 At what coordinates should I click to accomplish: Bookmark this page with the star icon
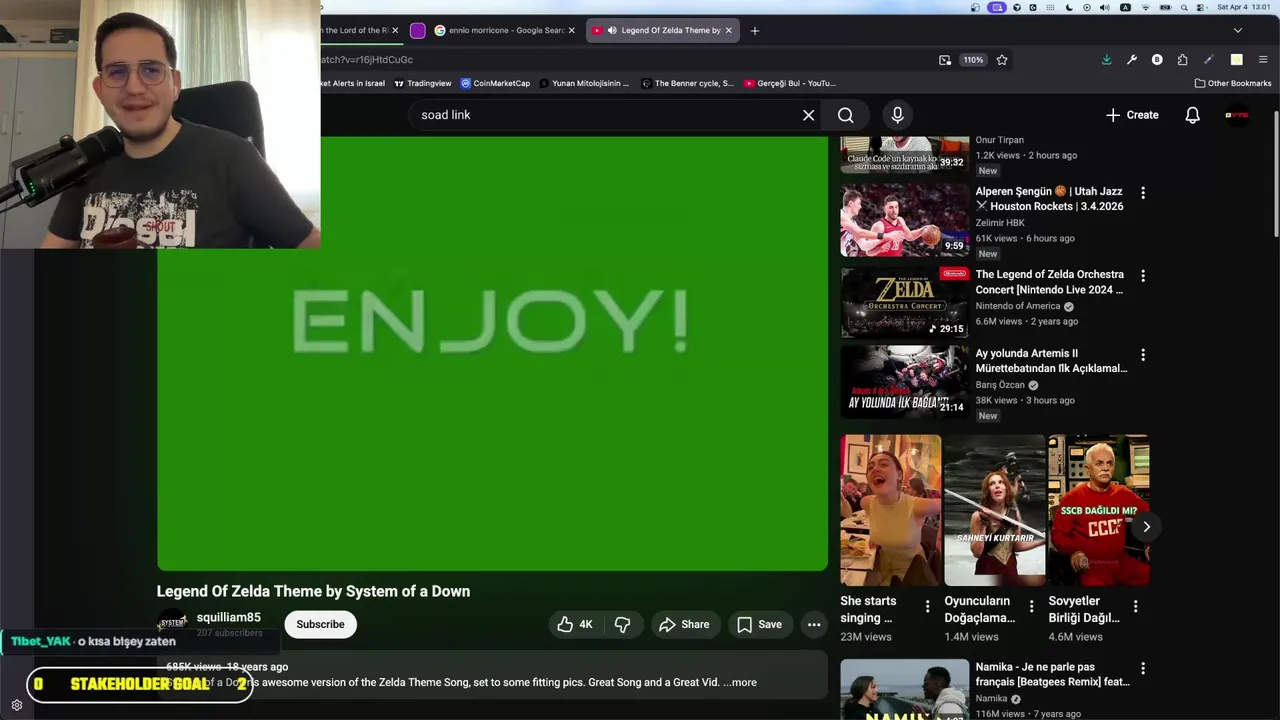coord(1002,60)
